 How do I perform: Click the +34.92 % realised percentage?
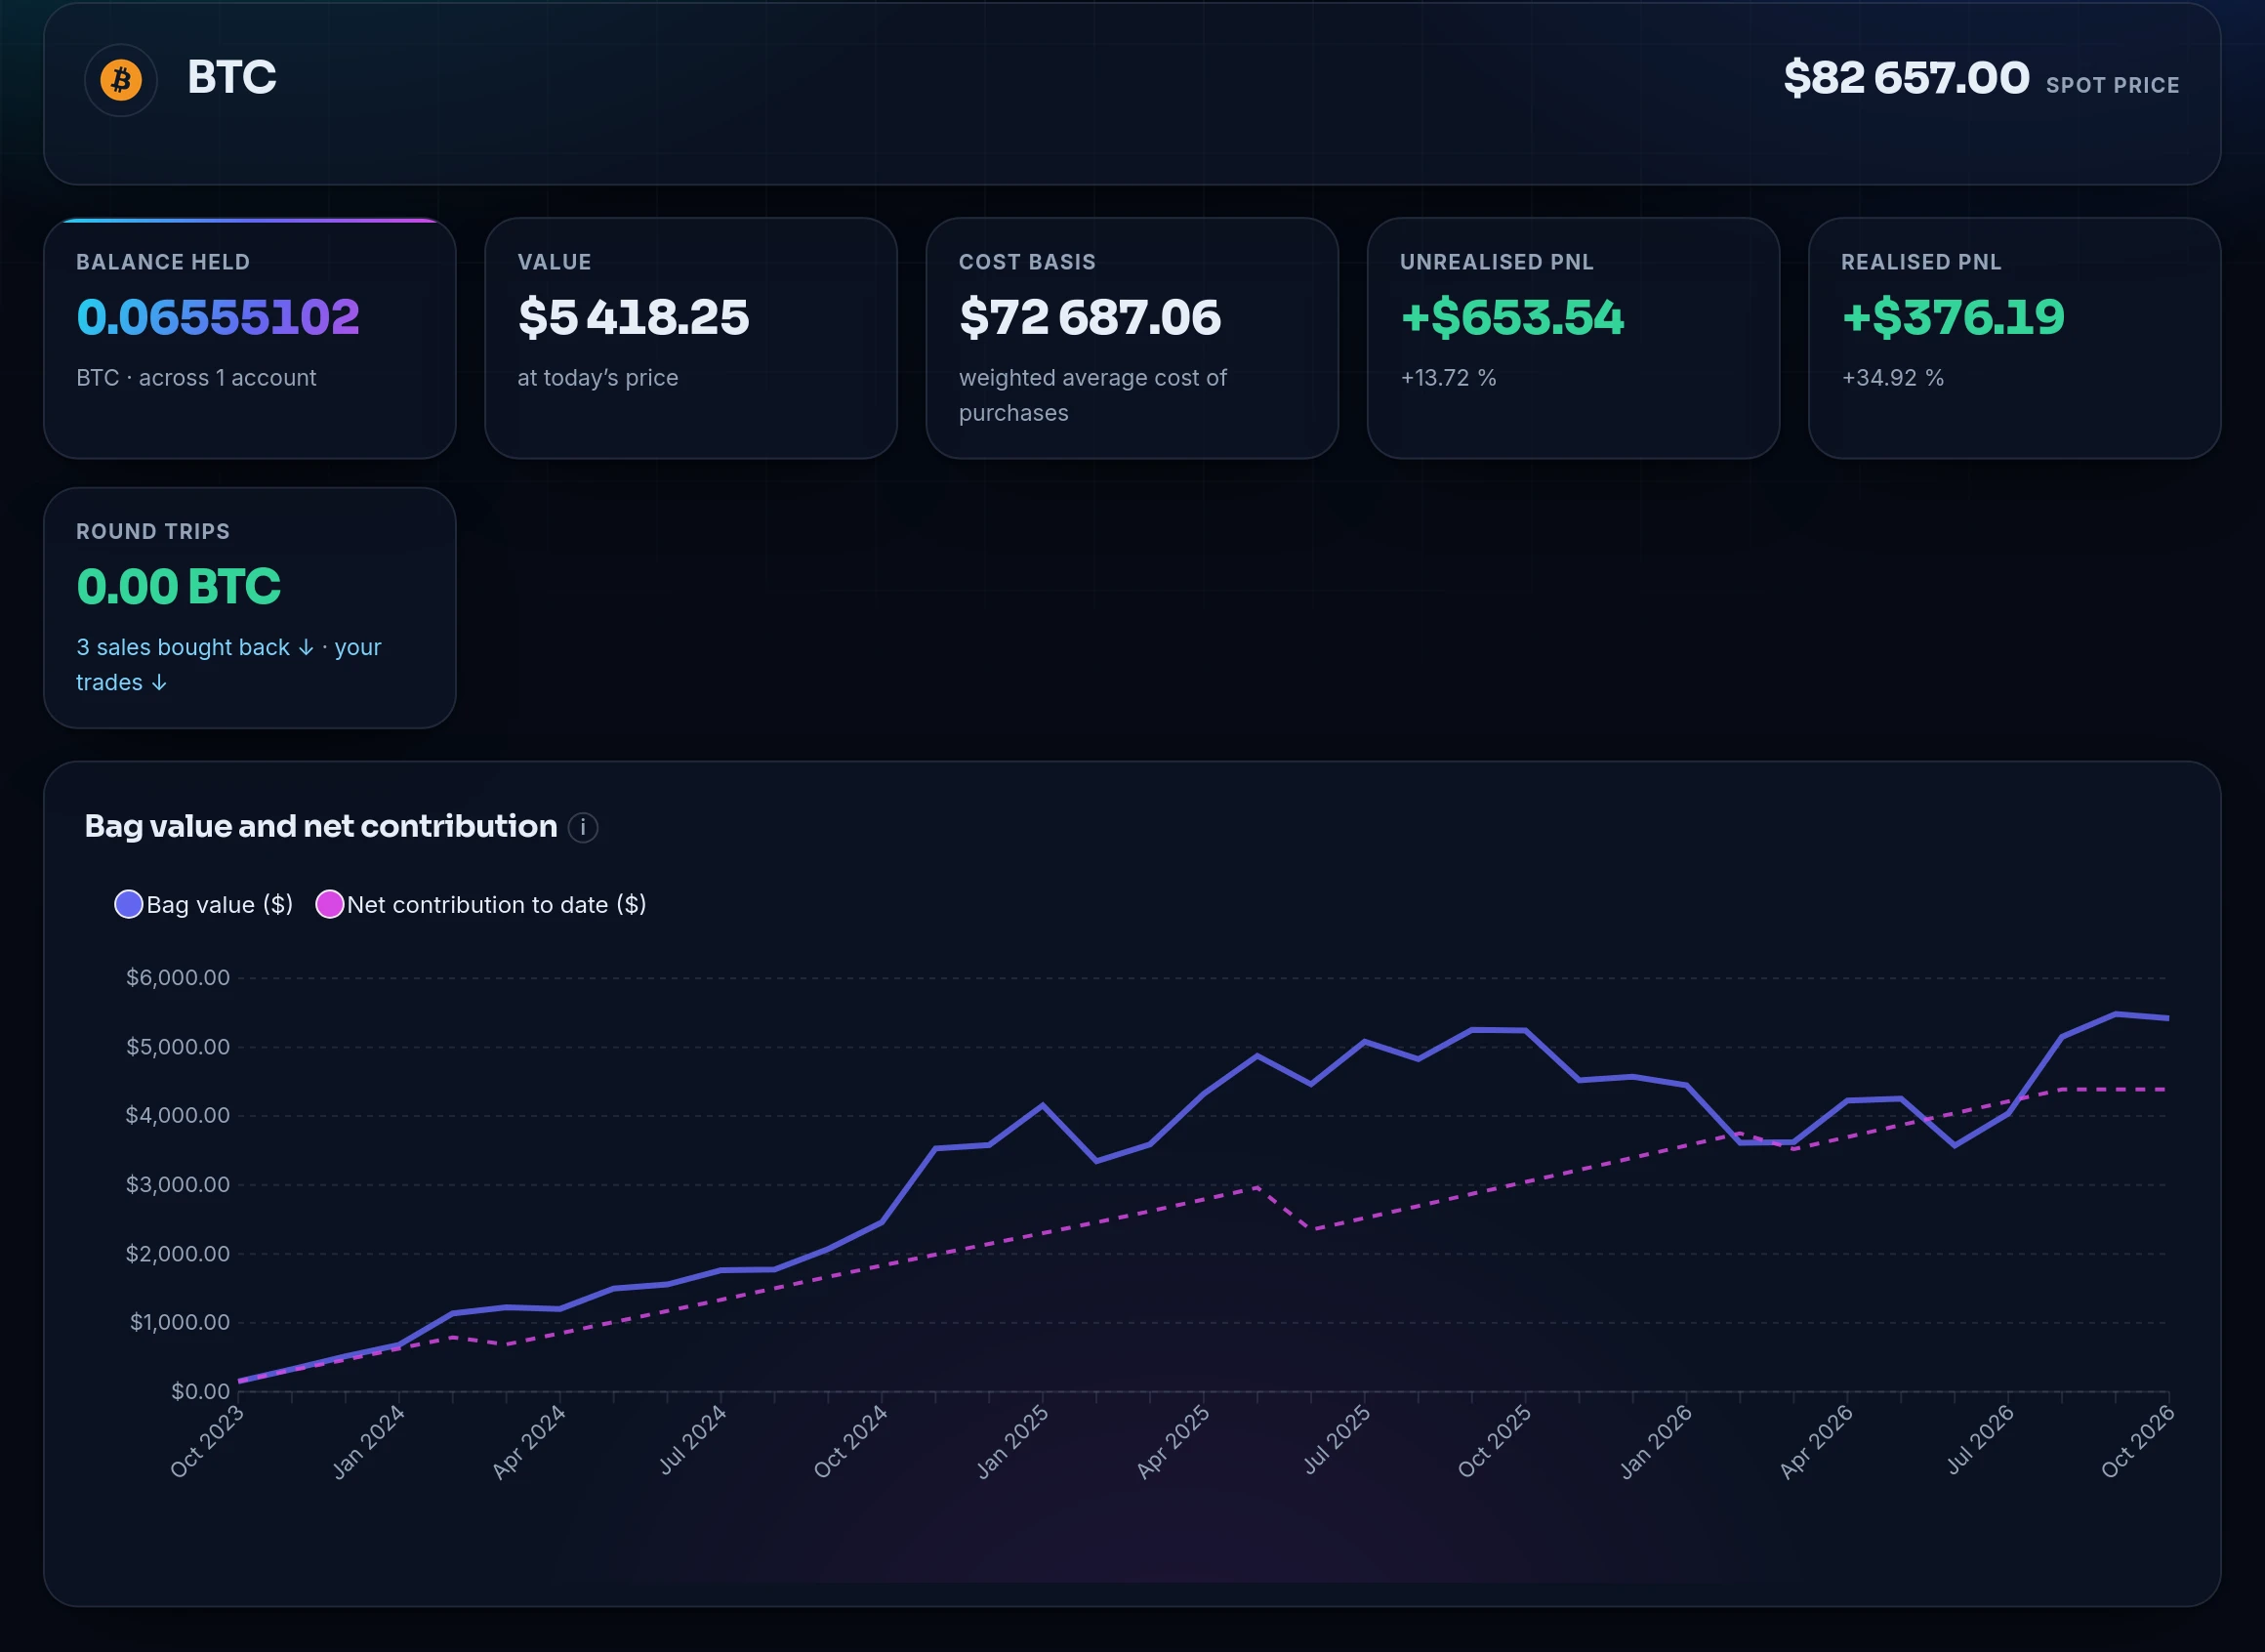1893,378
